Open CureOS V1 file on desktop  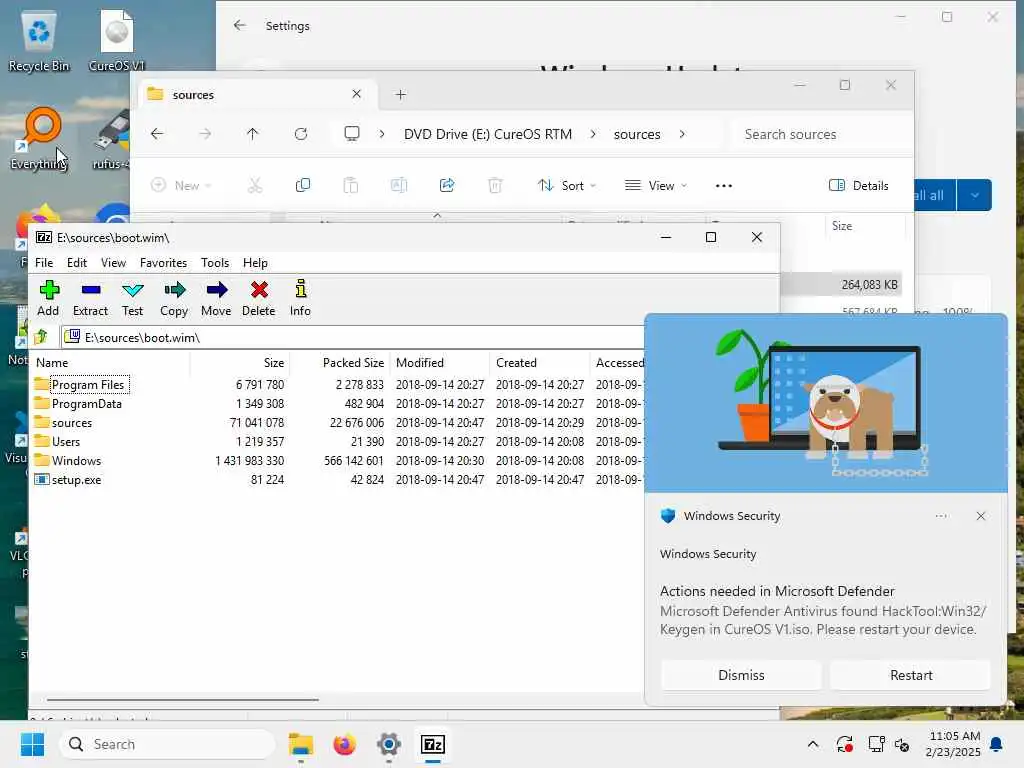click(x=117, y=42)
